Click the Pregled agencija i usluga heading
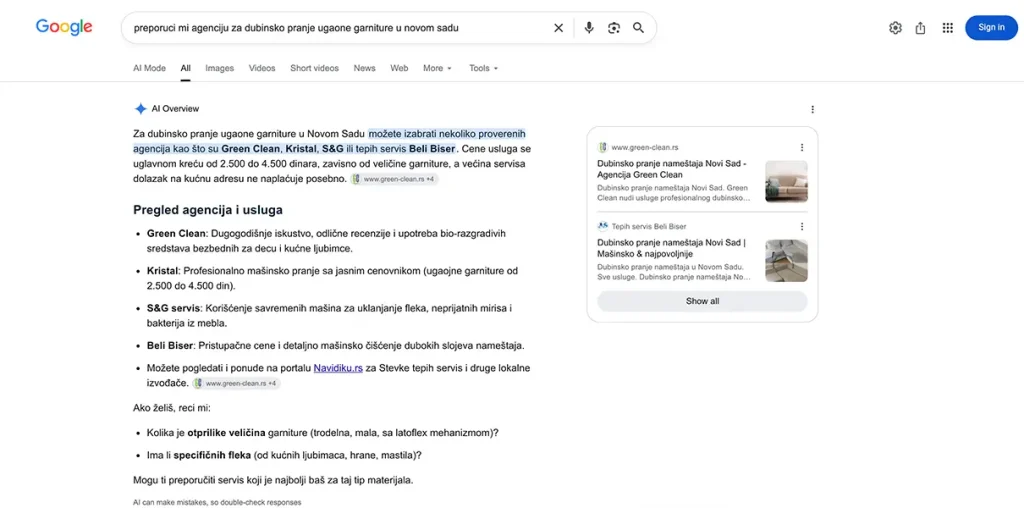Image resolution: width=1024 pixels, height=508 pixels. pyautogui.click(x=208, y=210)
